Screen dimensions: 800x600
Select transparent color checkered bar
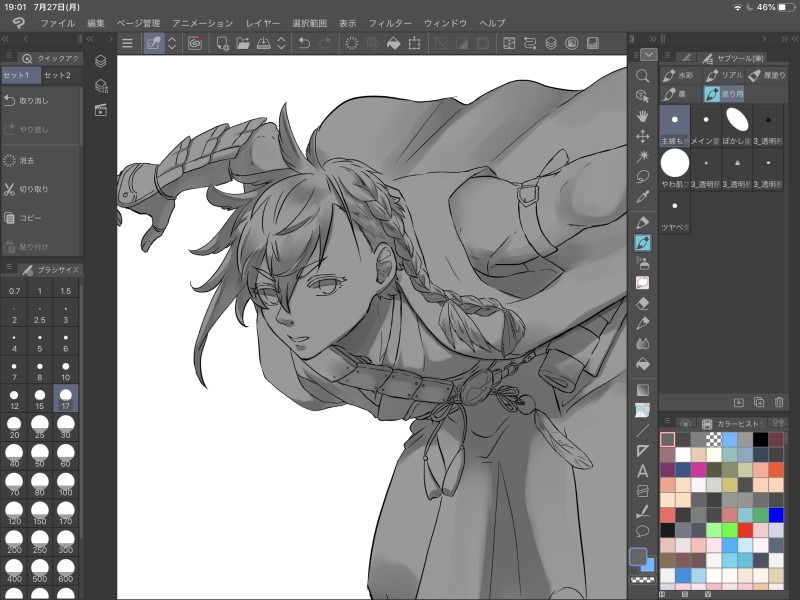[642, 580]
